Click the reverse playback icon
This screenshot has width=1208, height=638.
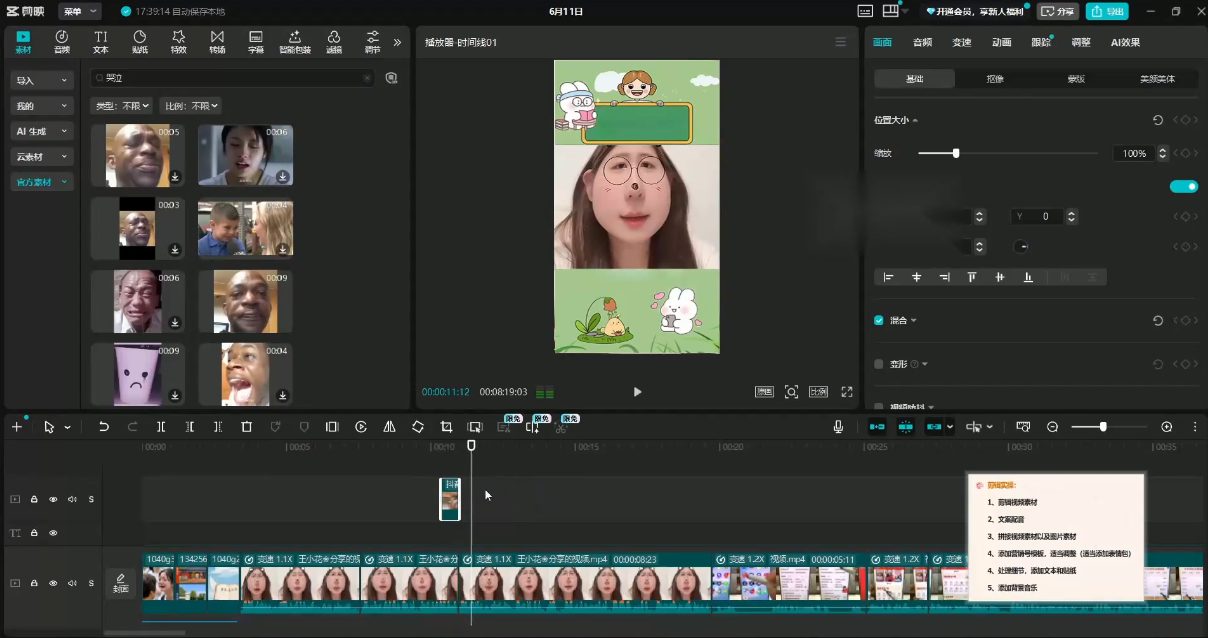click(x=361, y=427)
